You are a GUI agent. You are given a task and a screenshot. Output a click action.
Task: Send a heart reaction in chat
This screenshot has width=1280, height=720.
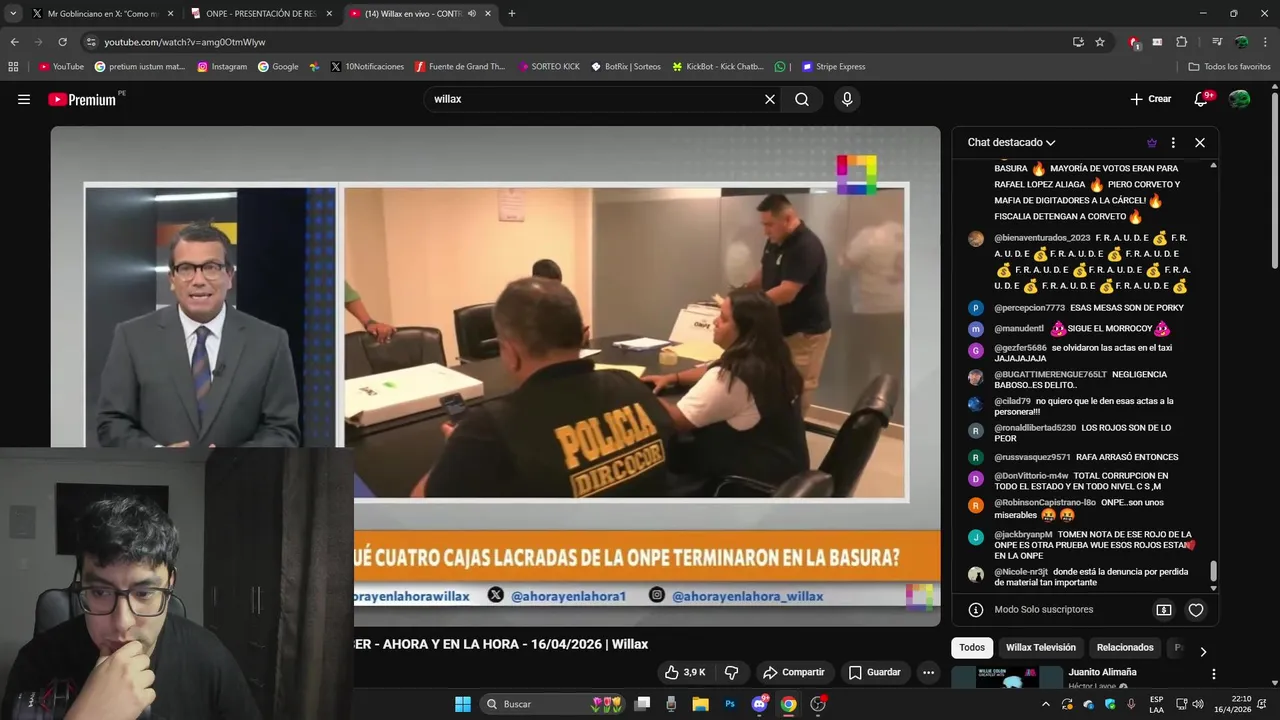tap(1196, 609)
